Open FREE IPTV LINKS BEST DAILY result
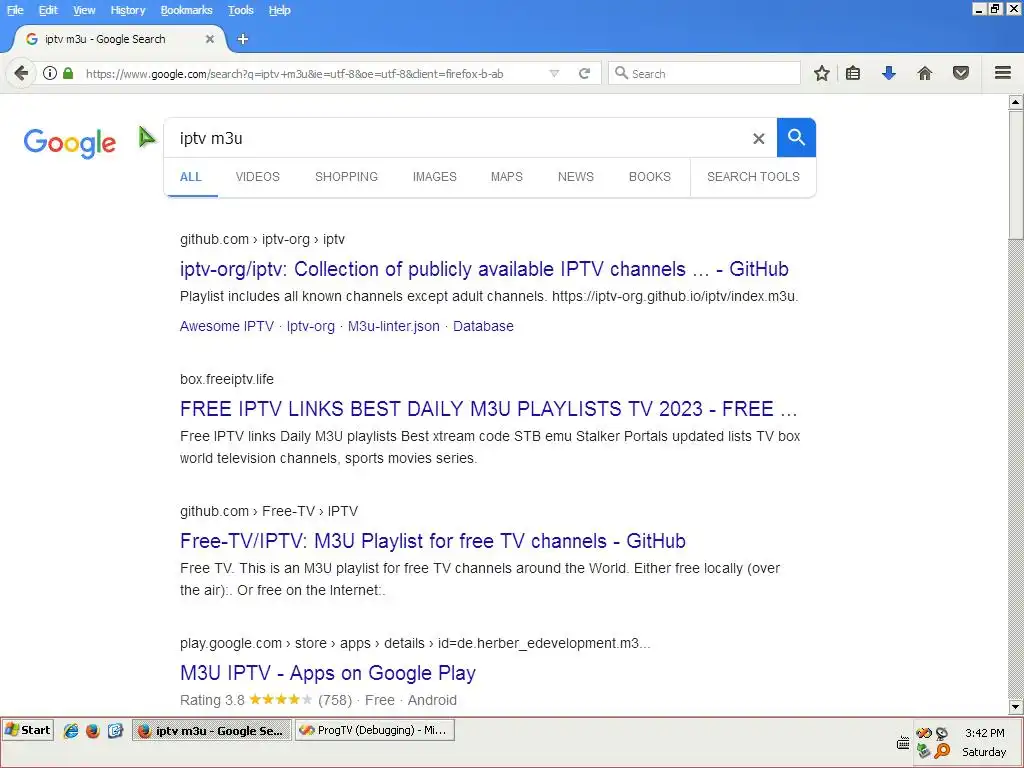Screen dimensions: 1024x768 488,409
